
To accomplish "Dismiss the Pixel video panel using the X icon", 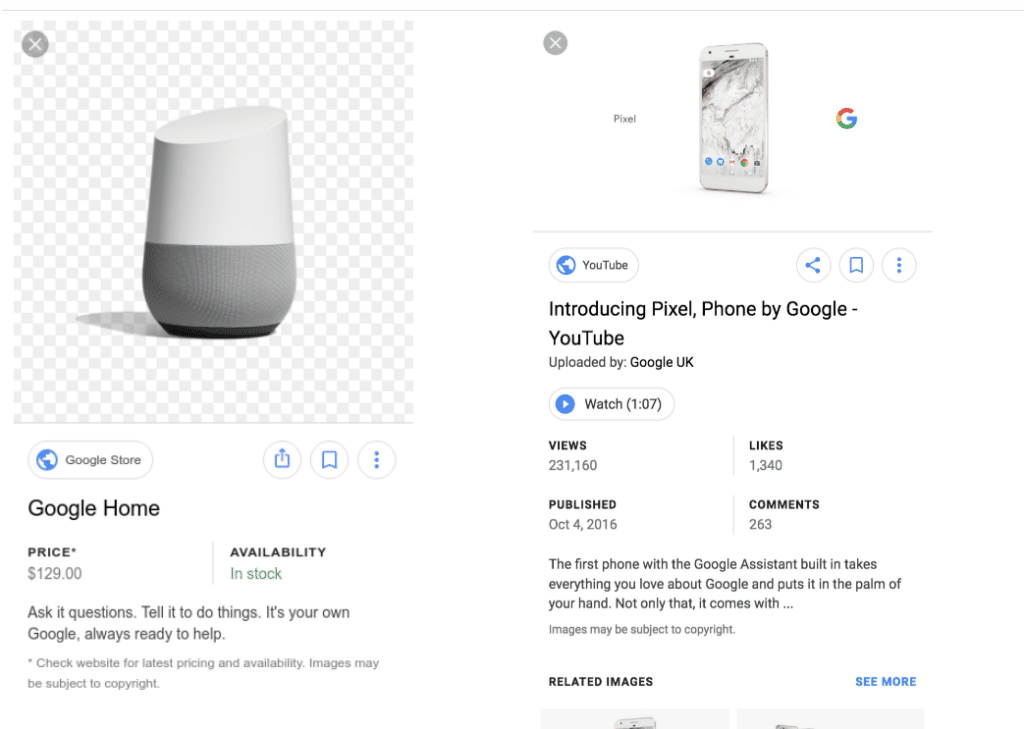I will click(555, 42).
